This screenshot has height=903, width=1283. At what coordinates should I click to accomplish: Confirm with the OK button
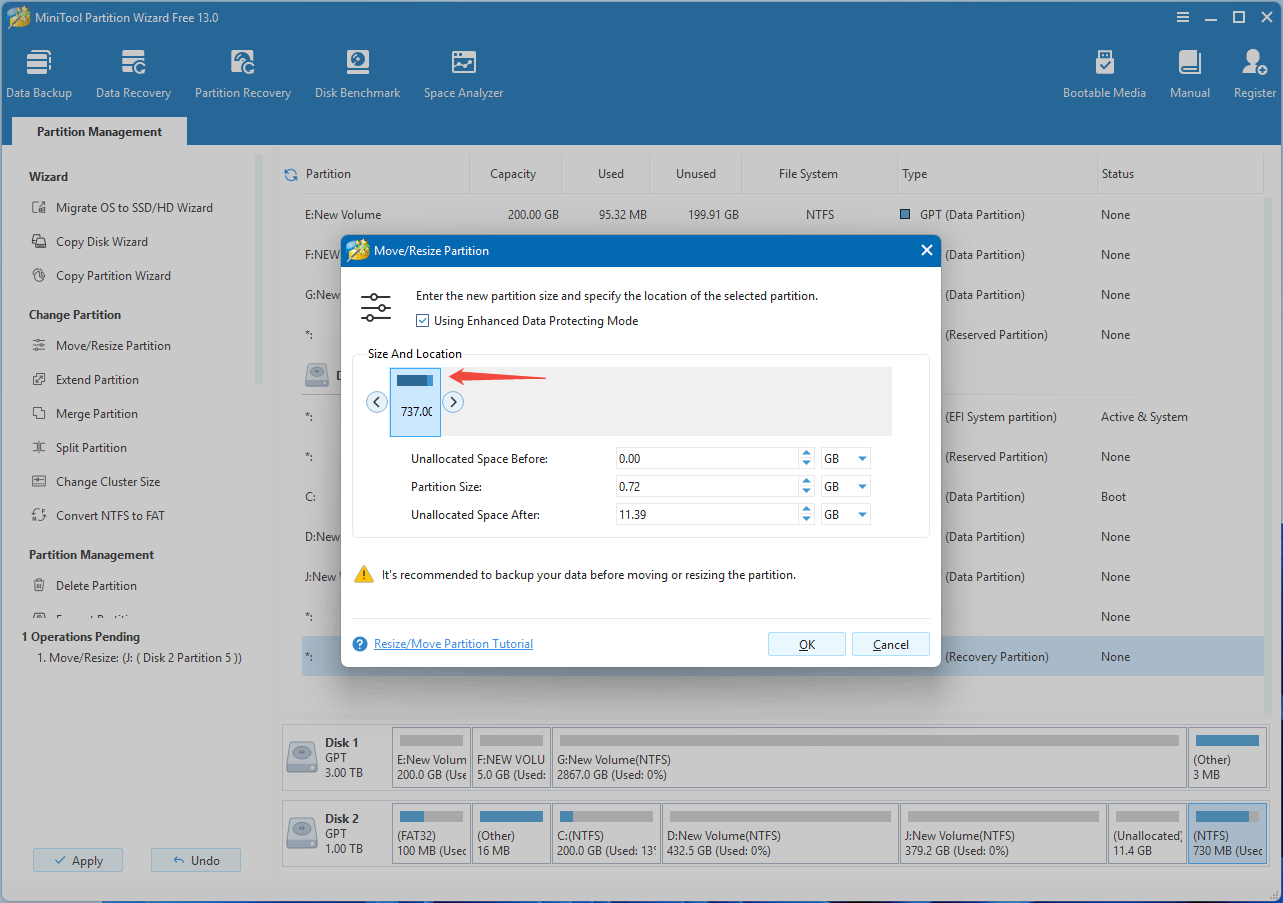[806, 644]
